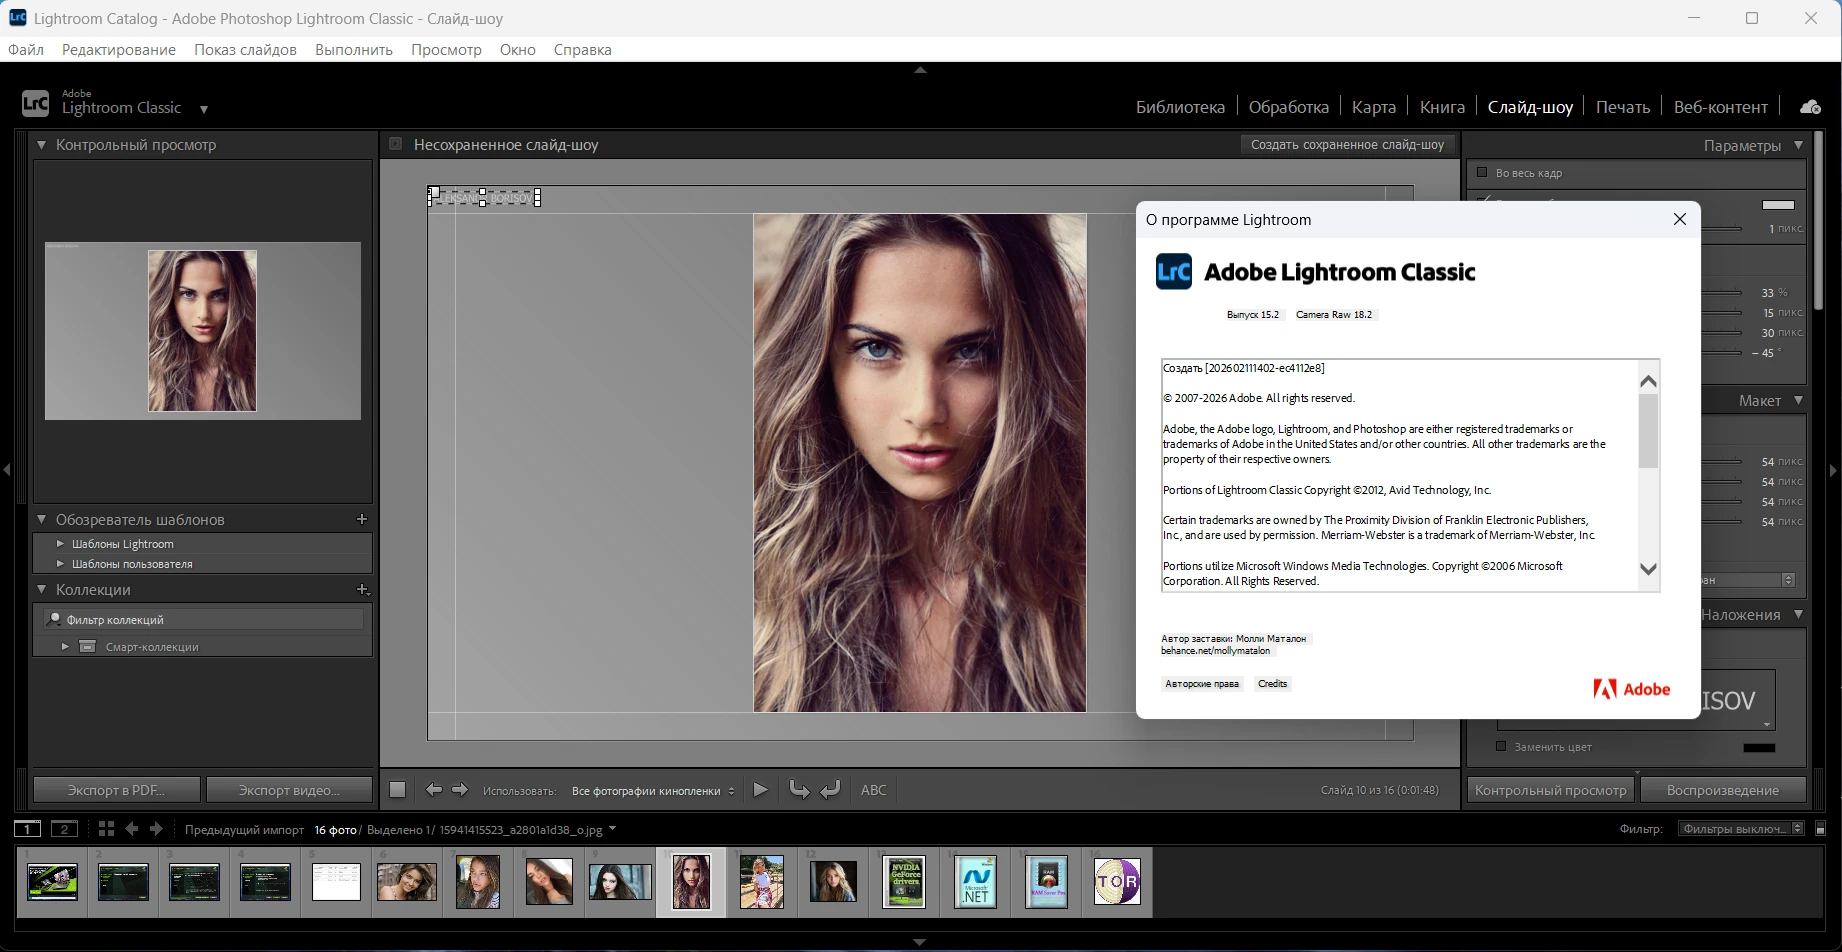Collapse the 'Параметры' panel
Viewport: 1842px width, 952px height.
tap(1799, 145)
